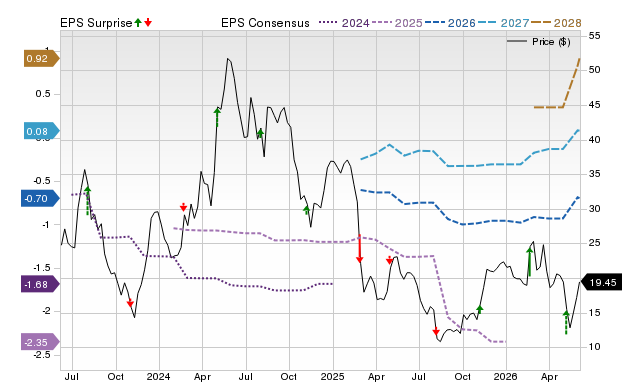Select the lilac -2.35 value tag
The height and width of the screenshot is (382, 640).
click(x=40, y=342)
